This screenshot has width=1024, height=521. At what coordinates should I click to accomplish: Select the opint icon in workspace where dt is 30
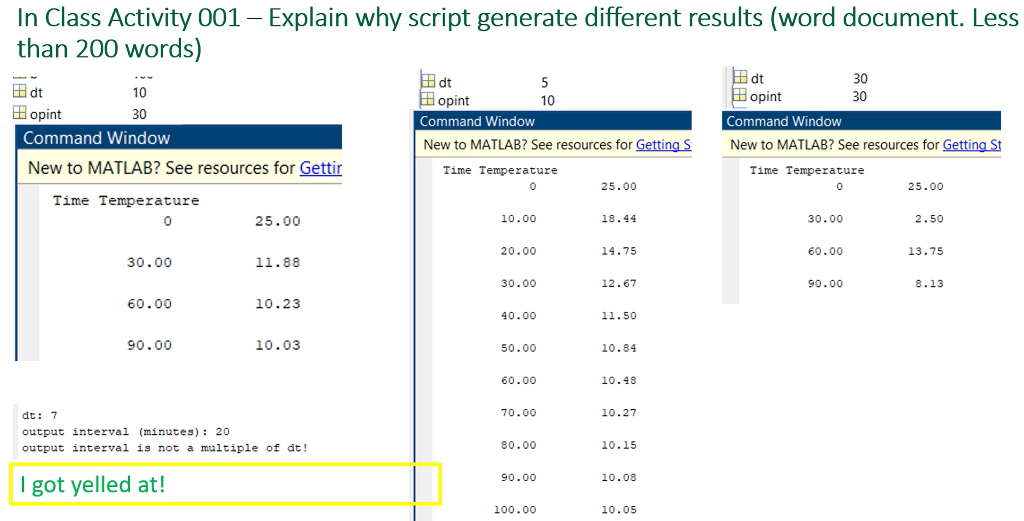[x=740, y=95]
